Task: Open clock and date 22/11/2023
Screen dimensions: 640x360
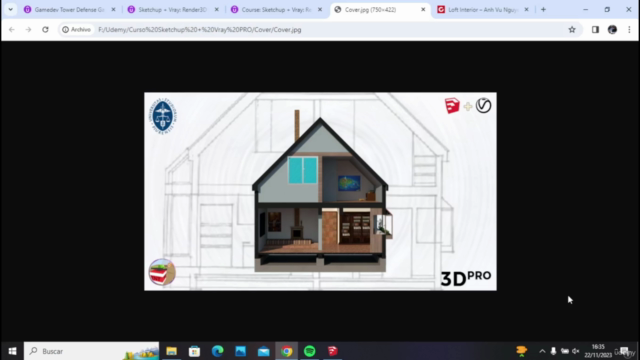Action: (x=598, y=351)
